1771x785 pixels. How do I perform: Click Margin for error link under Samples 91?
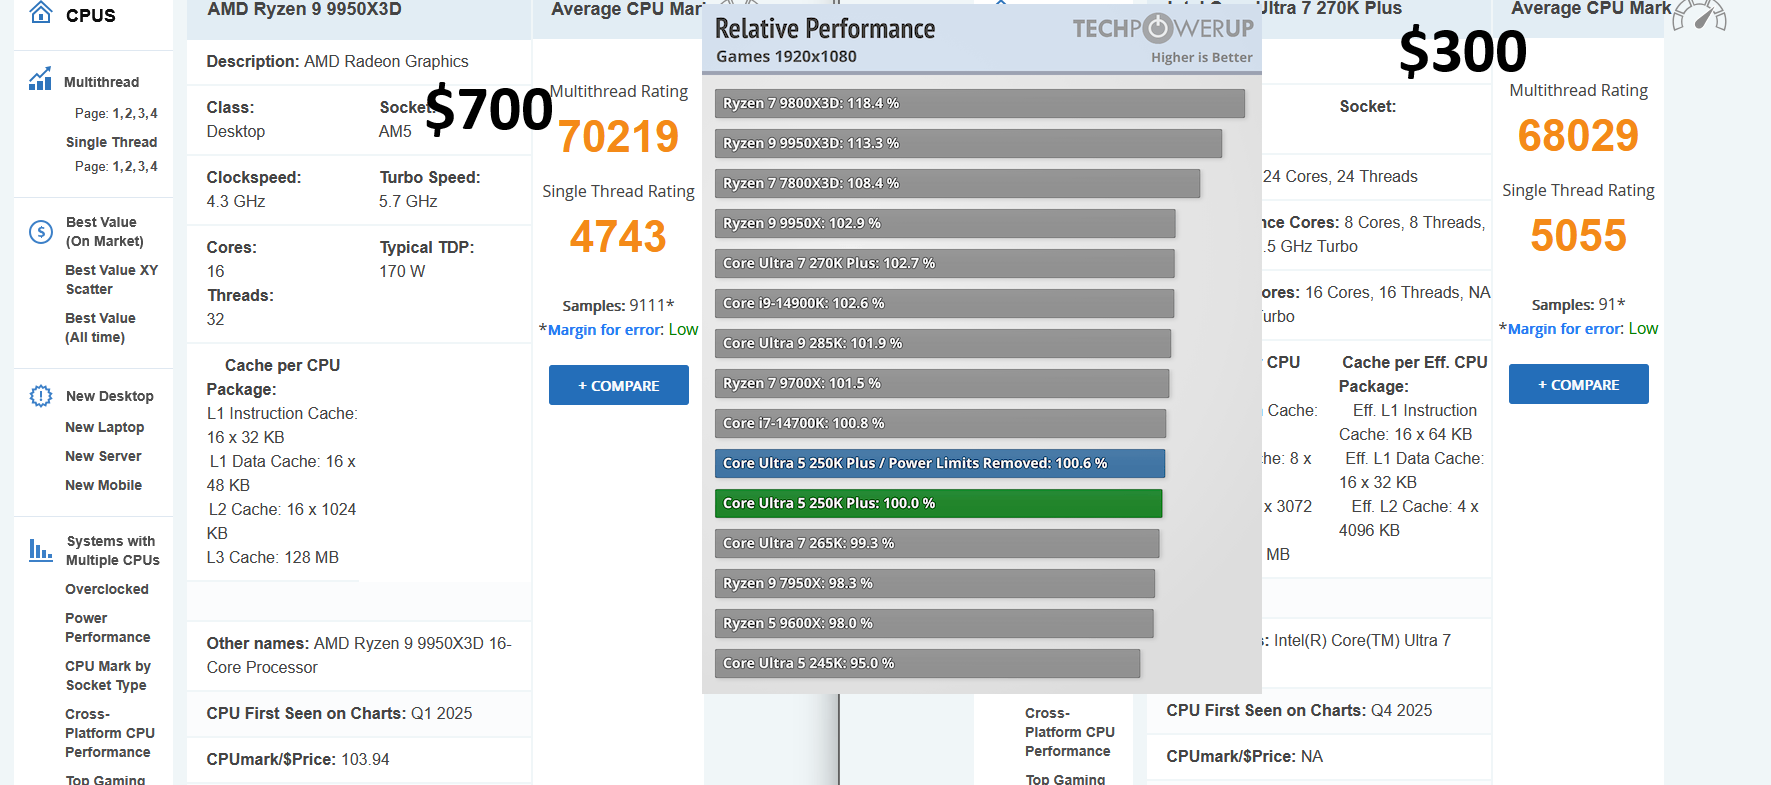tap(1565, 329)
